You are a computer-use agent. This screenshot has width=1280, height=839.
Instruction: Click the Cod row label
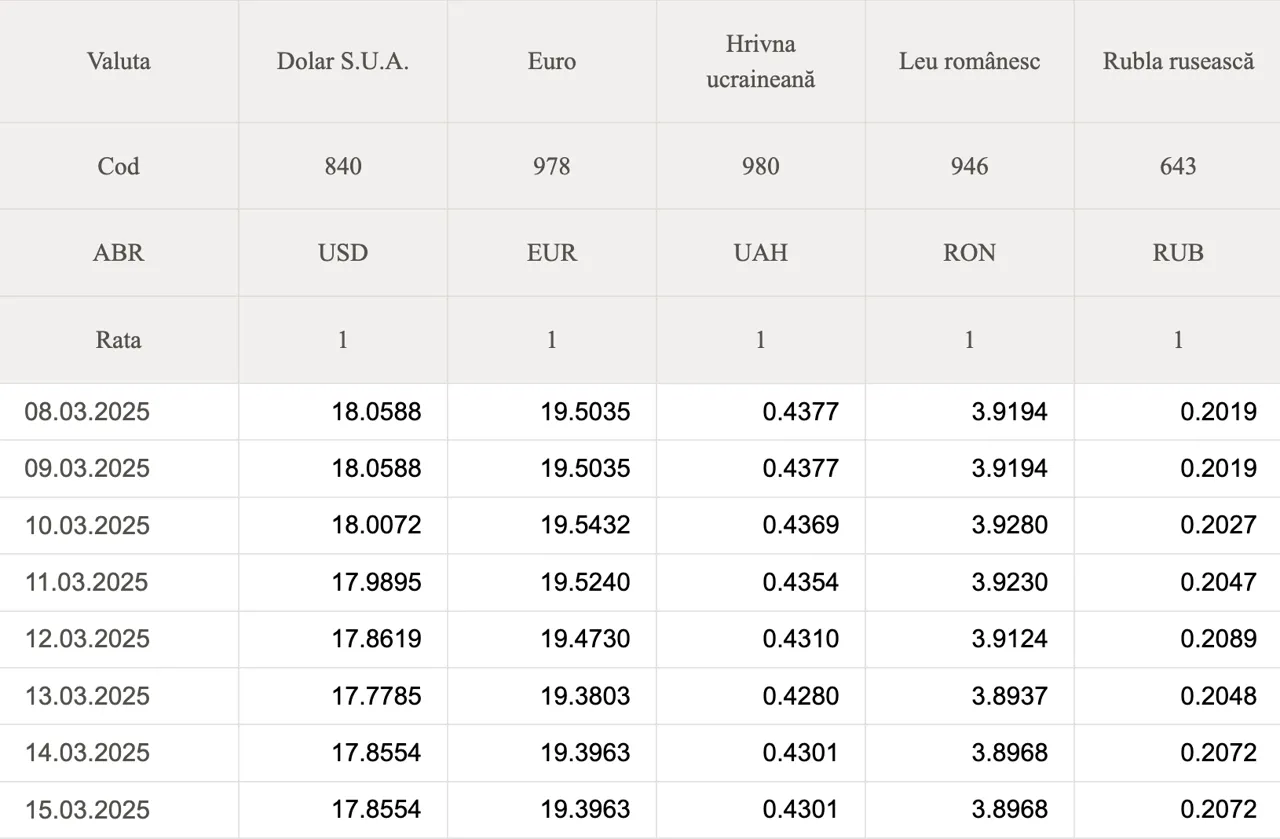pyautogui.click(x=119, y=166)
